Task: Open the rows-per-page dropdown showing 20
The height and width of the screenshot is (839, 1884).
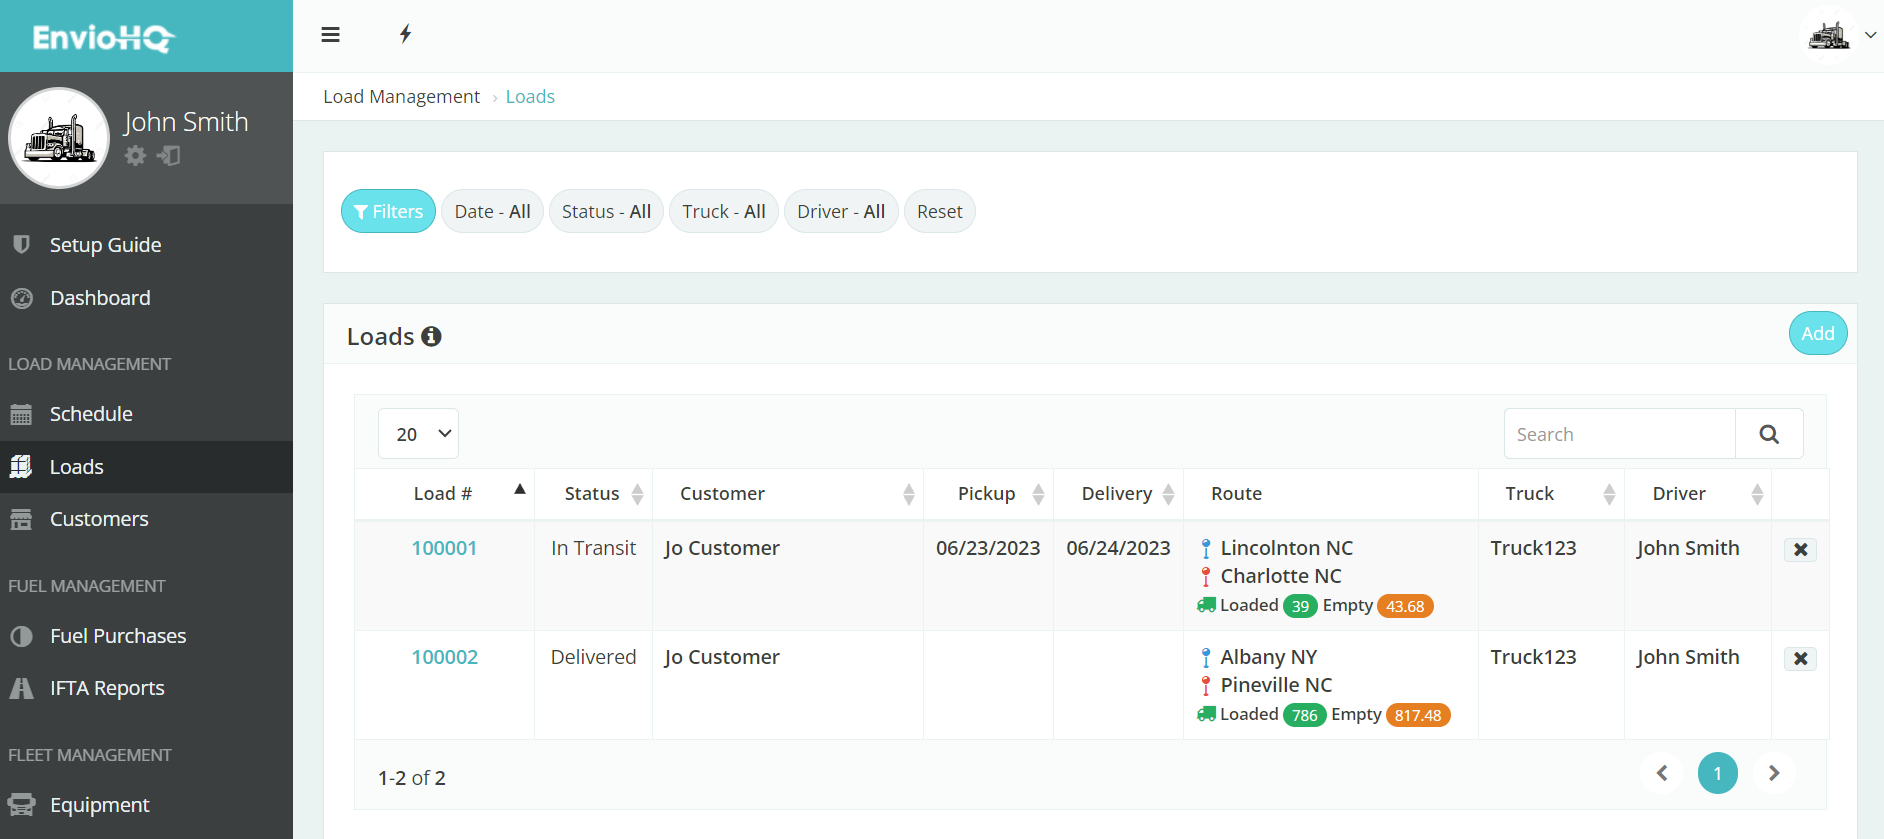Action: [x=418, y=434]
